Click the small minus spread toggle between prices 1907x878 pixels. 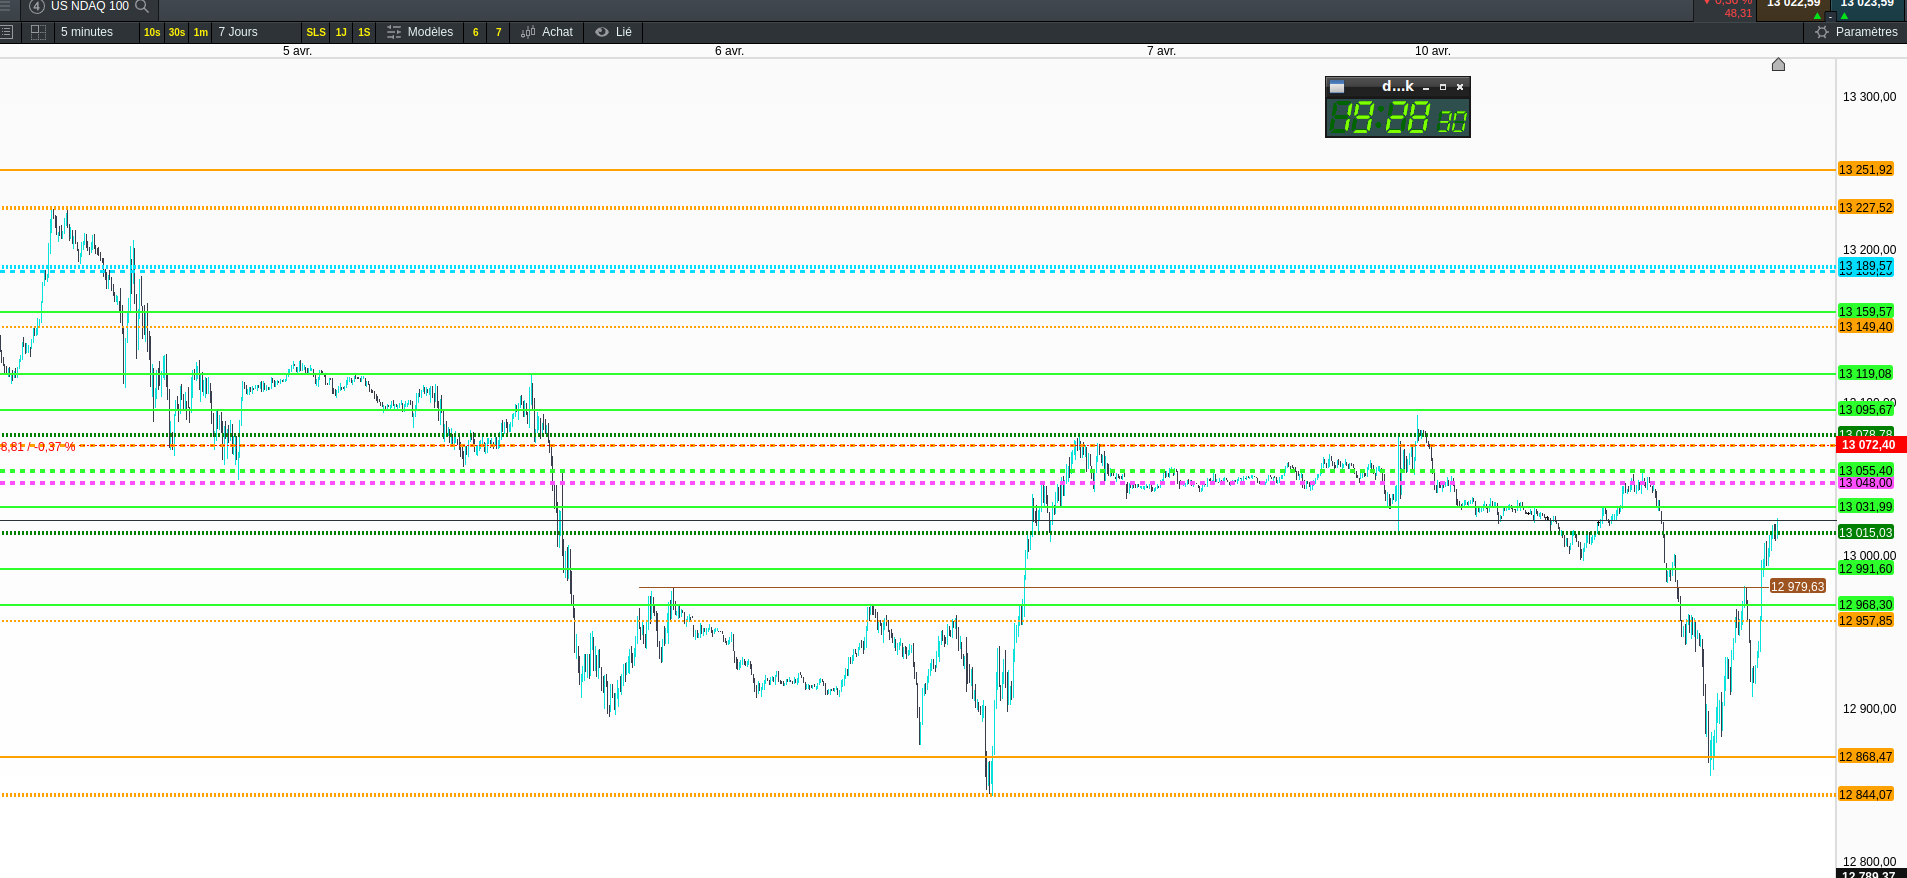(1831, 16)
